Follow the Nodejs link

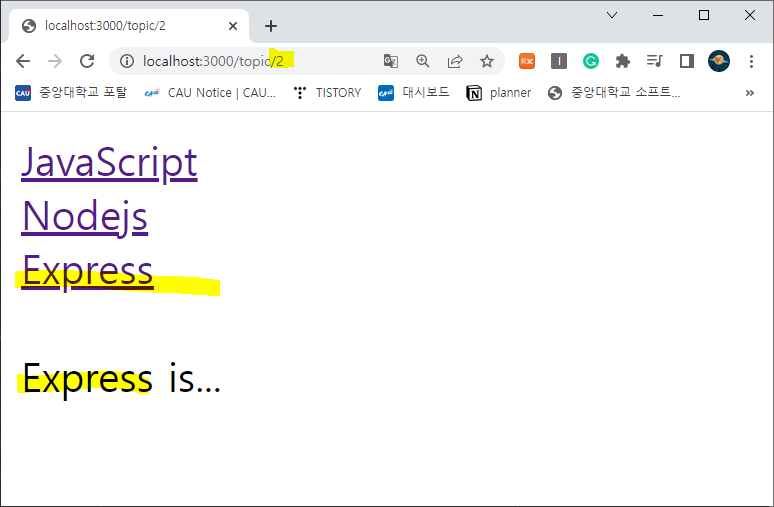coord(84,217)
